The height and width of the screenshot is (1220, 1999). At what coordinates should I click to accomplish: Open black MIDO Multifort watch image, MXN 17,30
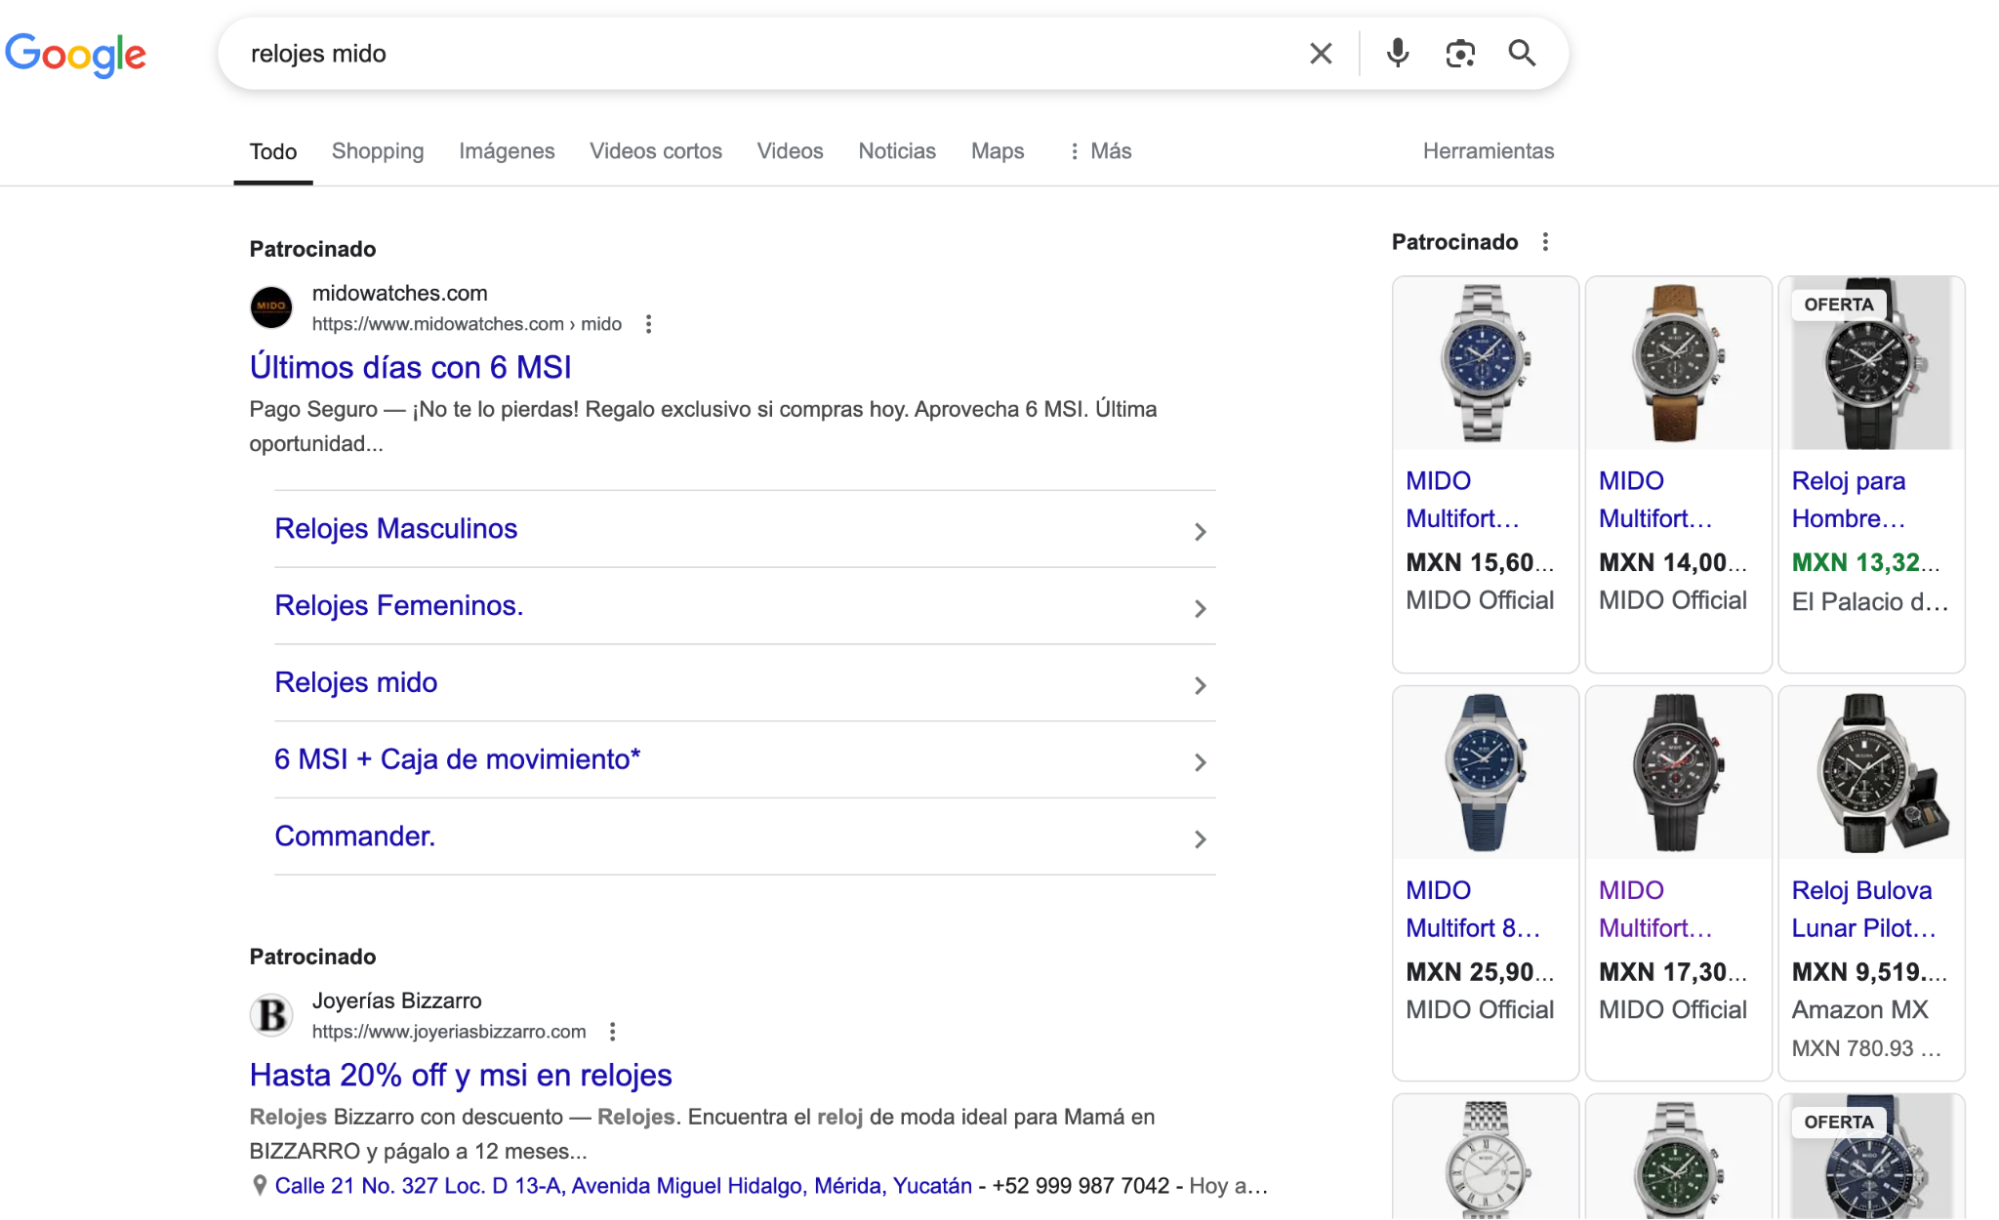coord(1678,772)
